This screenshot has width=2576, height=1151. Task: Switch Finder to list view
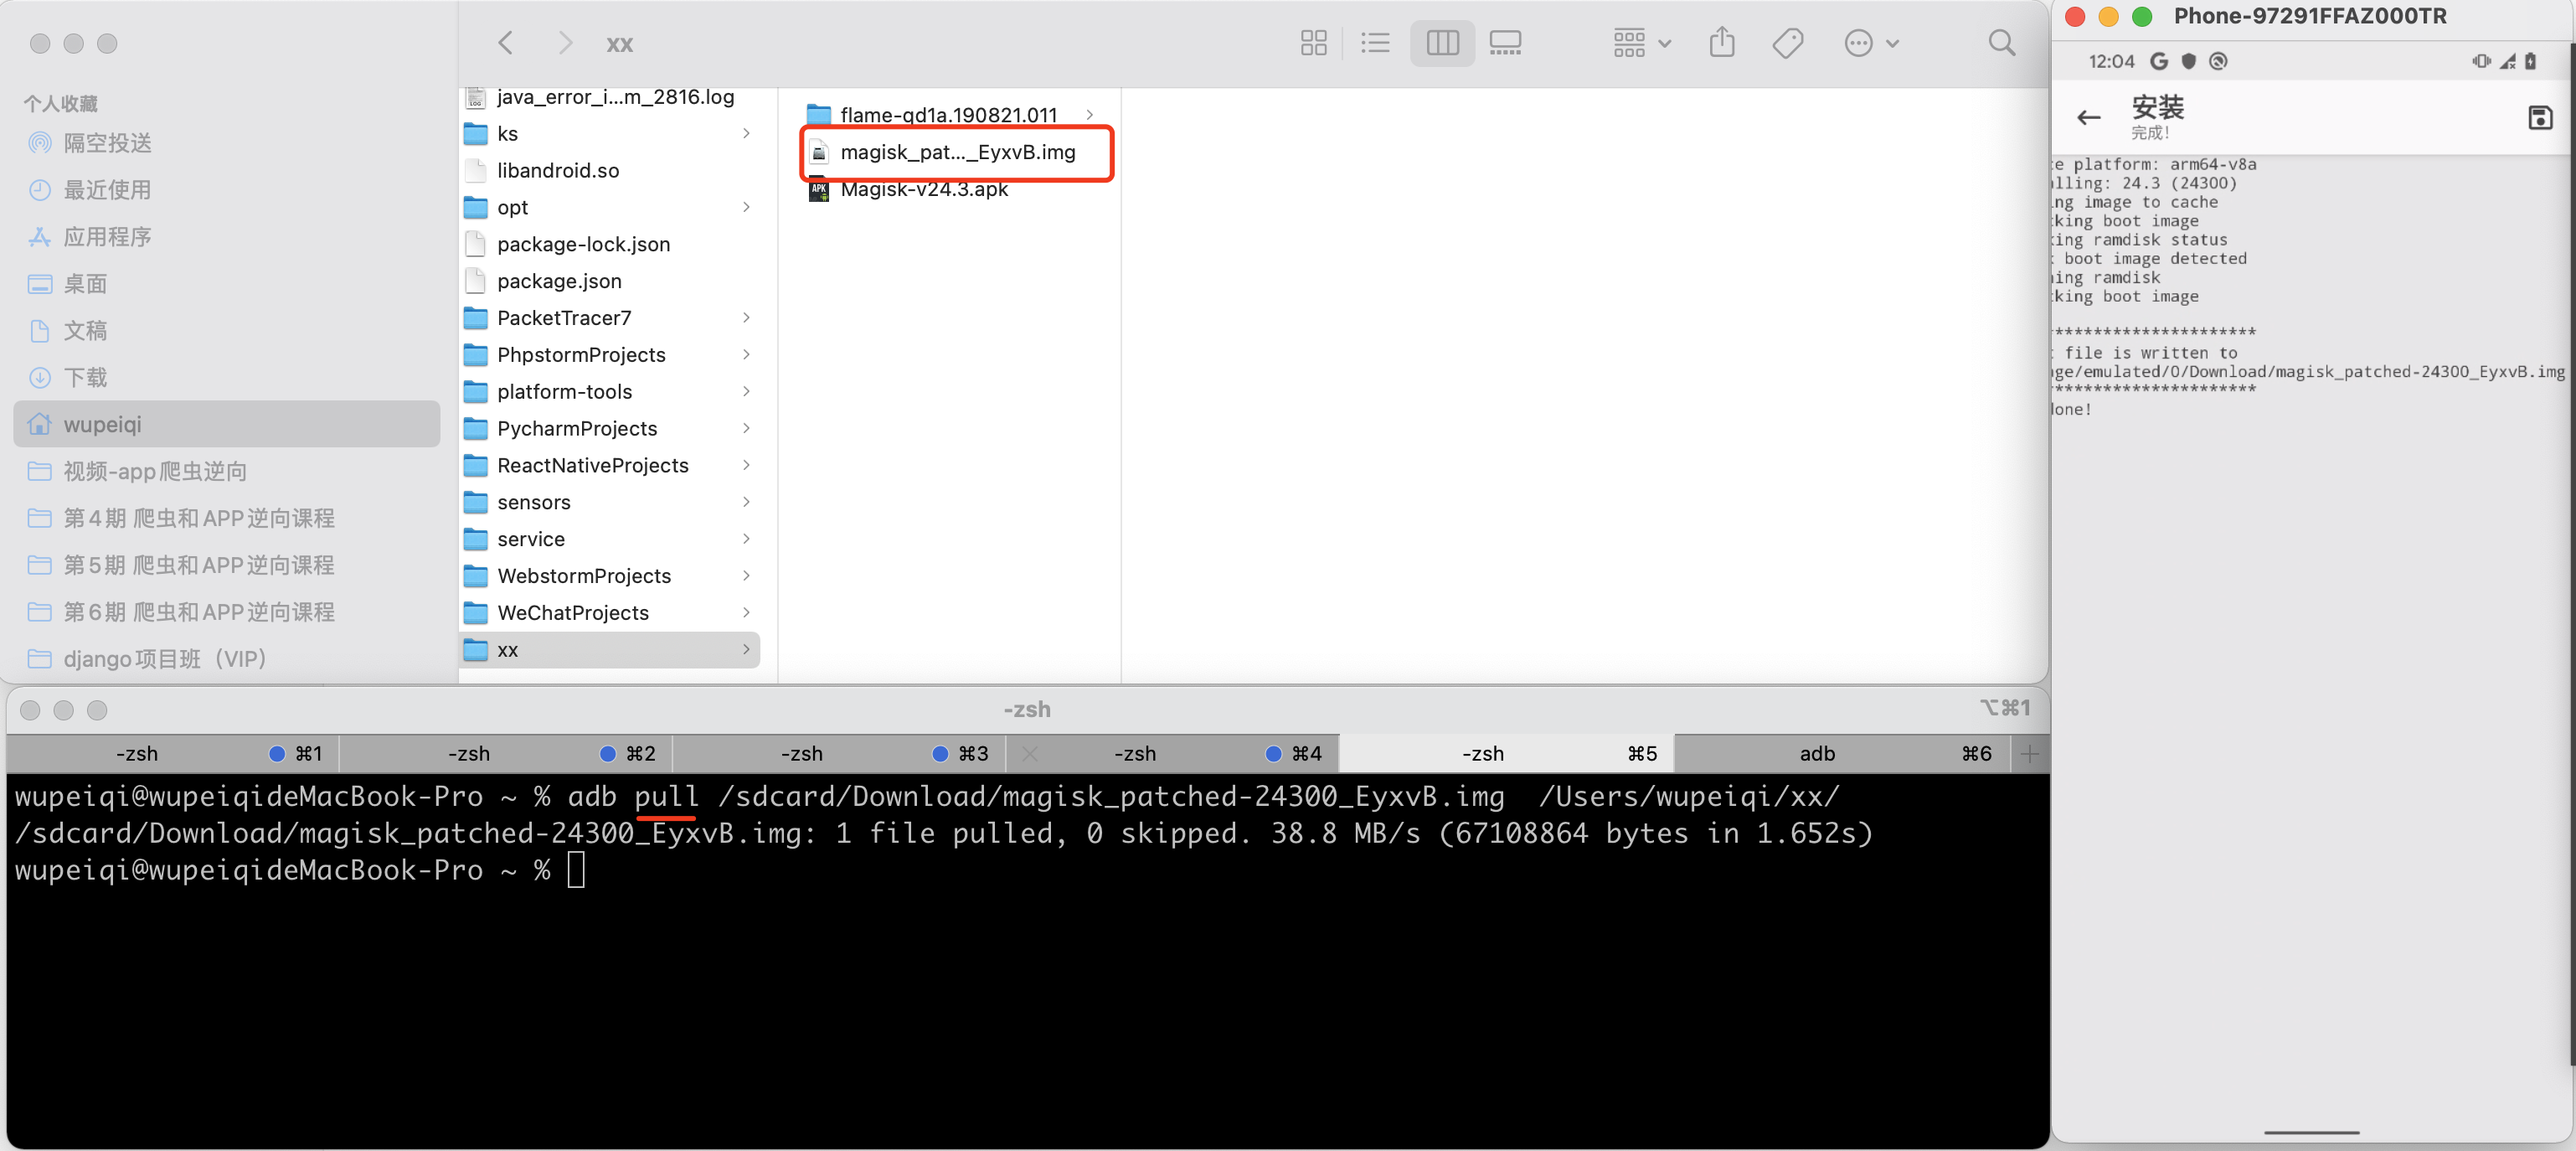coord(1376,43)
